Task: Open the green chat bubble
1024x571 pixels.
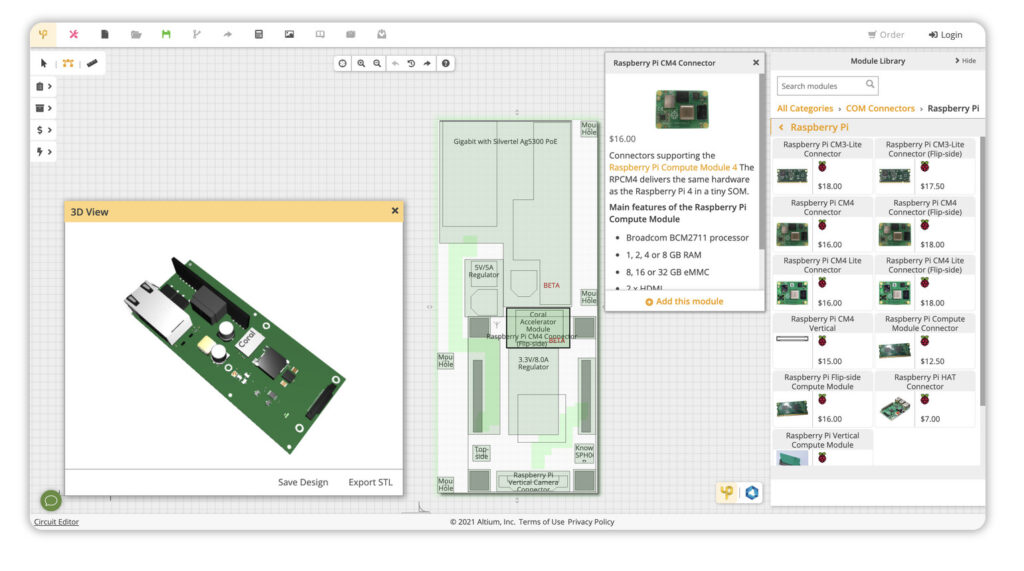Action: [x=51, y=500]
